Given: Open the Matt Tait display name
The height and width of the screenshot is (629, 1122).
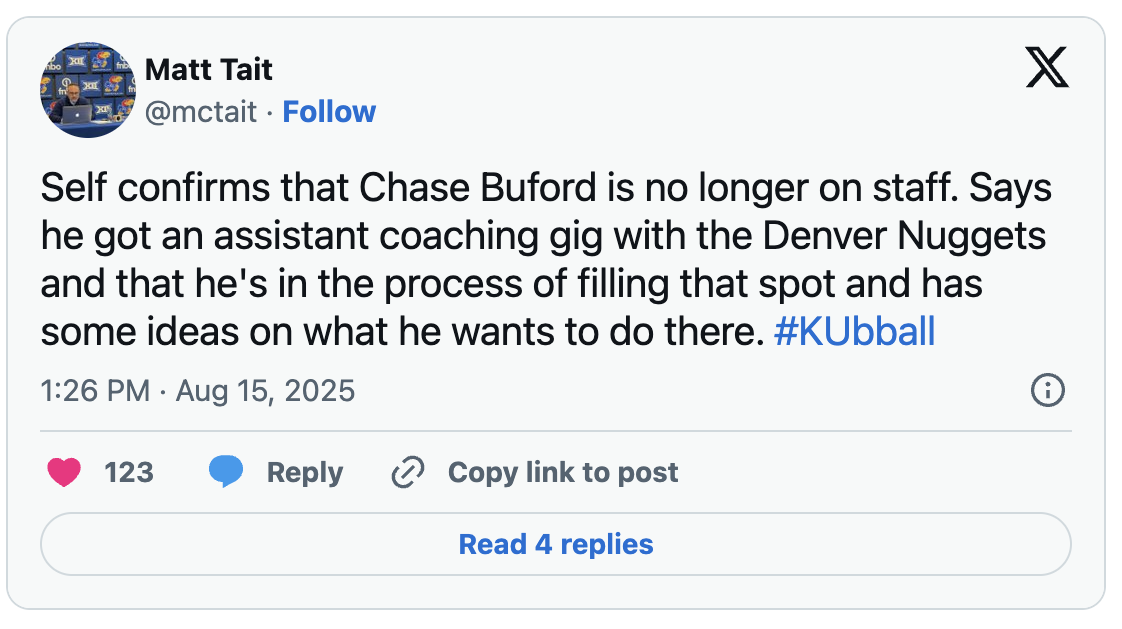Looking at the screenshot, I should click(x=208, y=70).
